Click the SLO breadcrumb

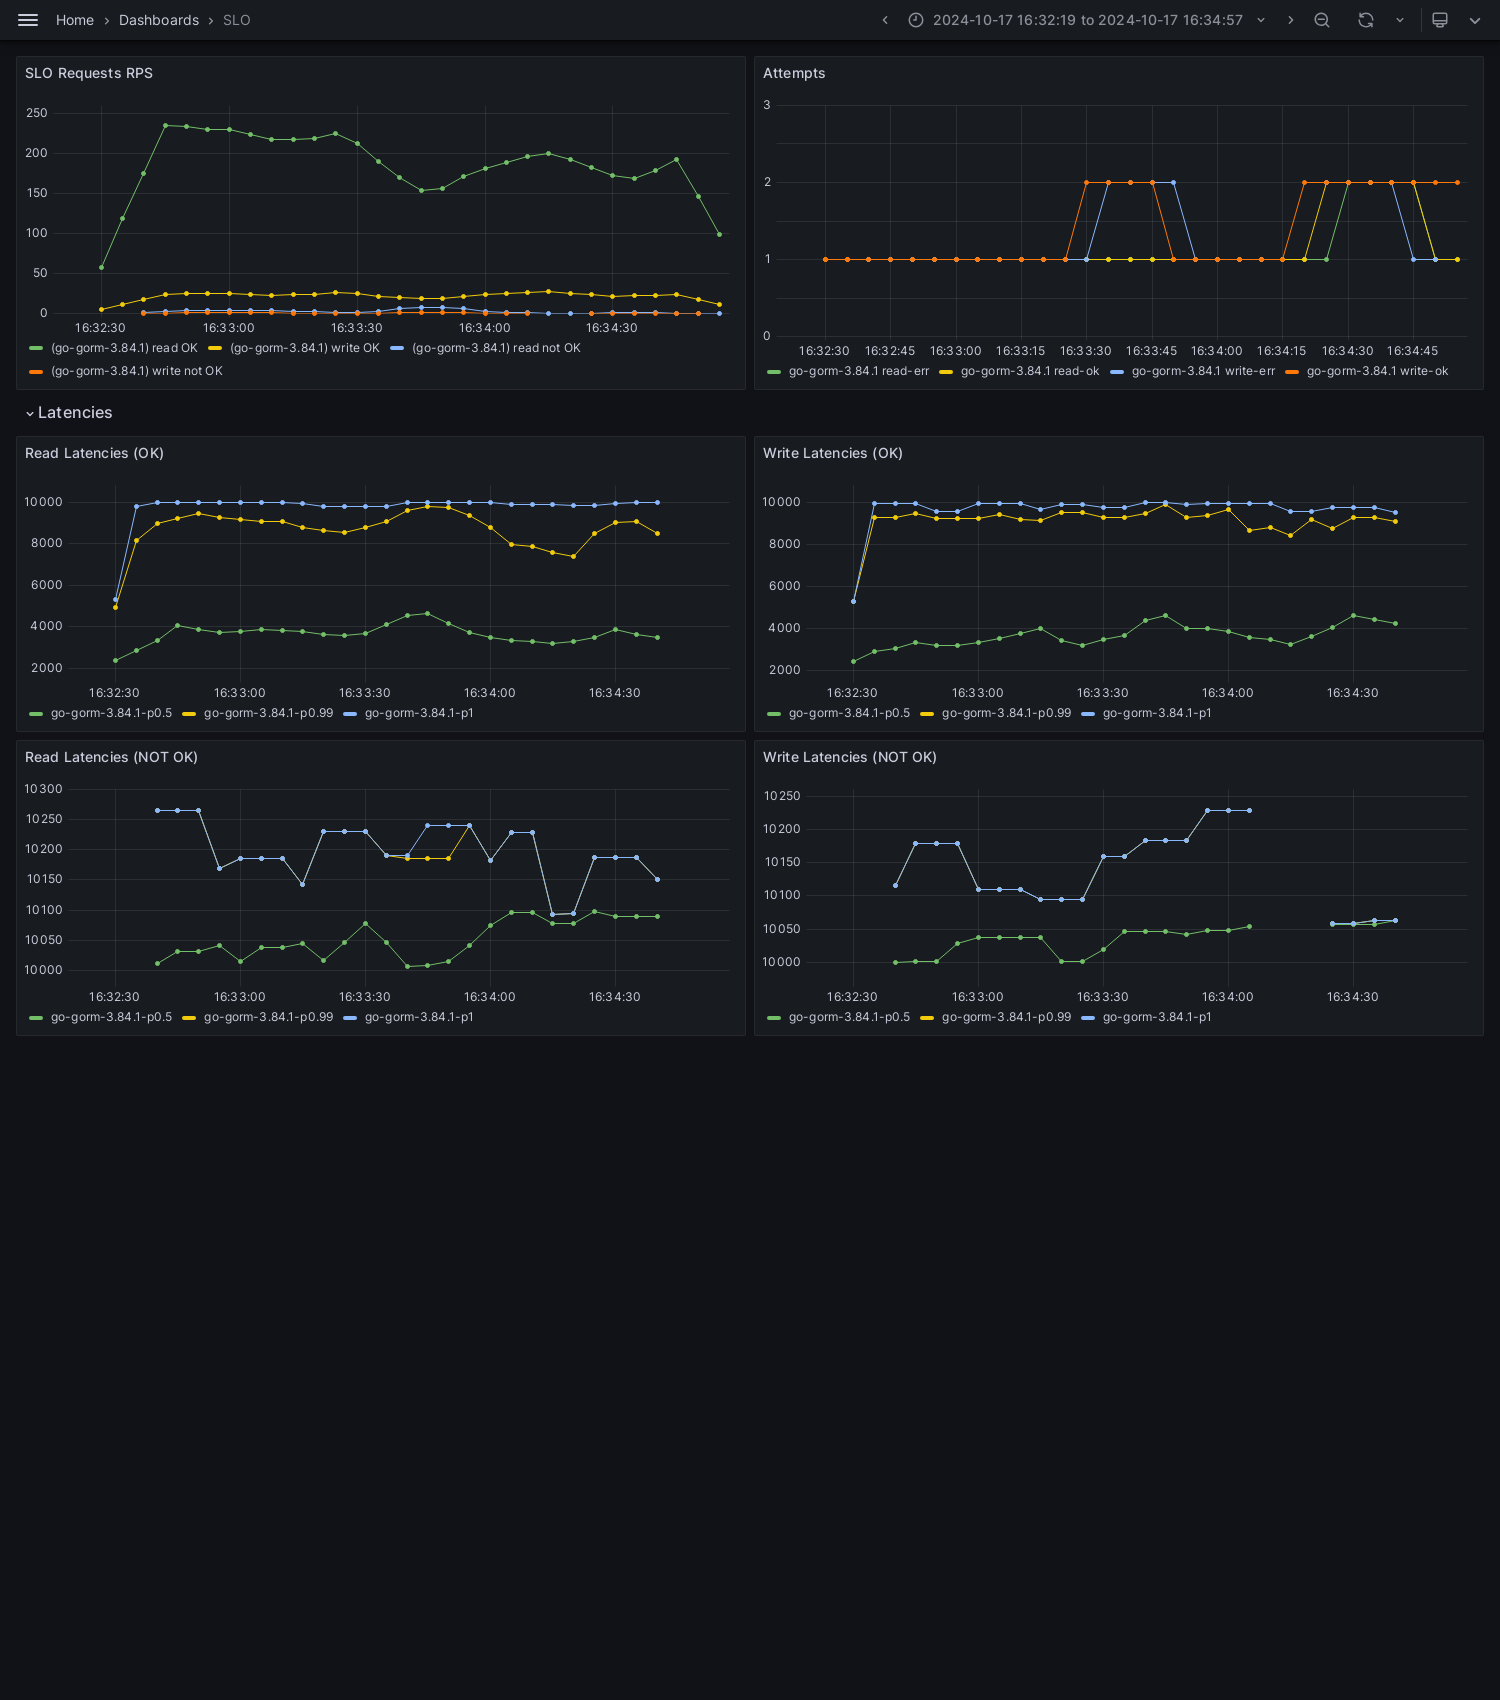pyautogui.click(x=237, y=20)
